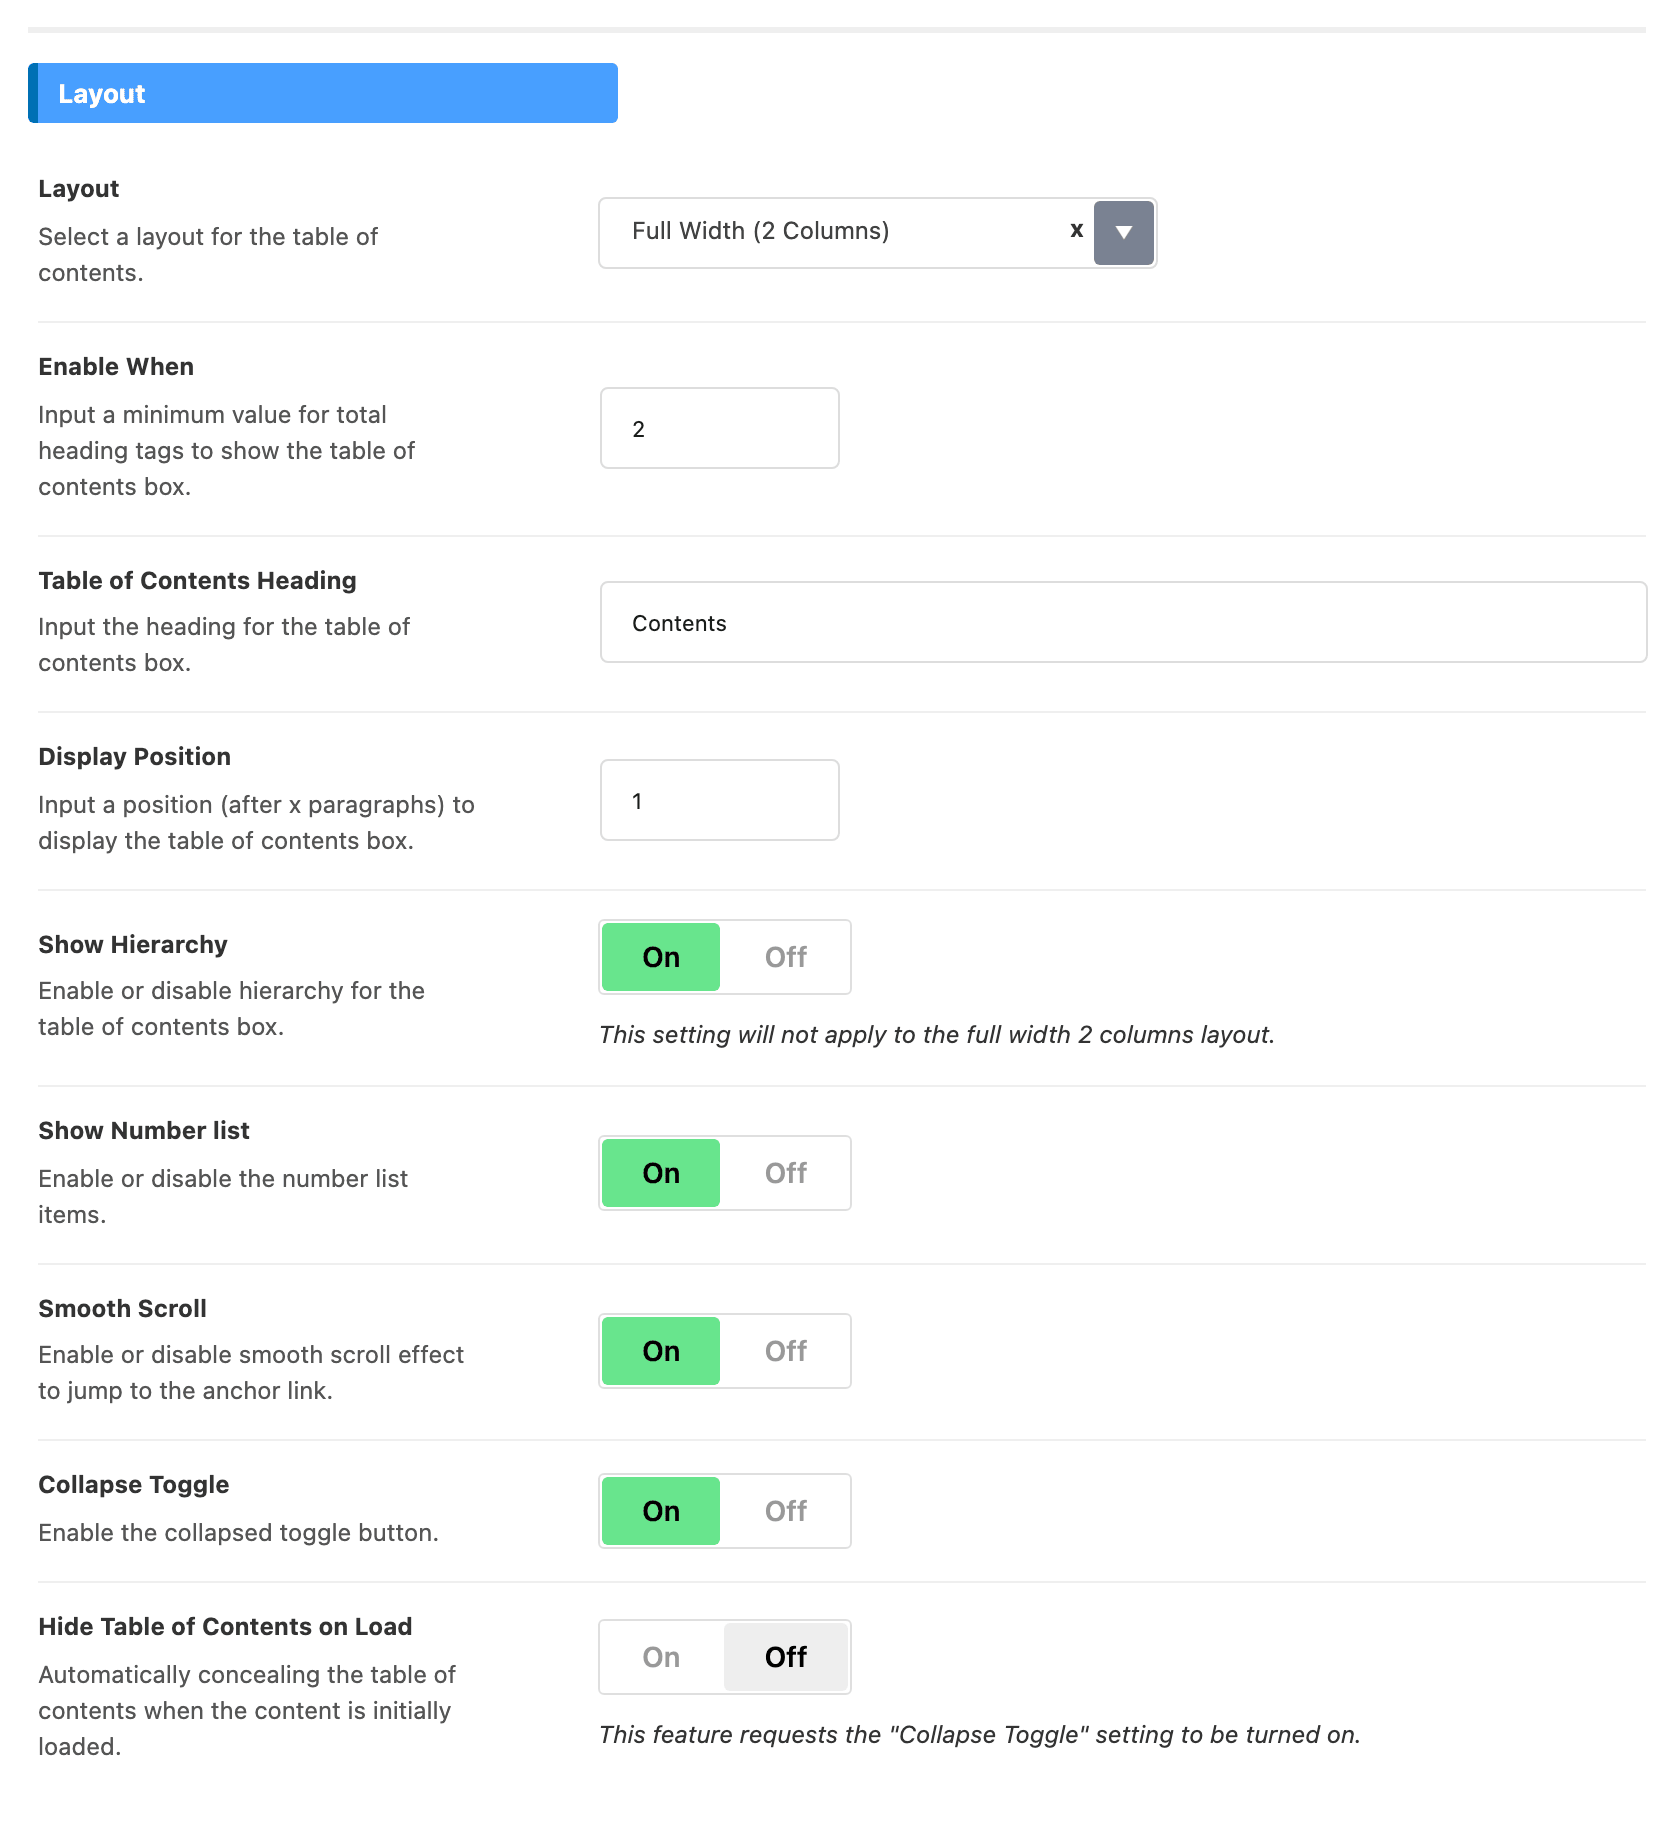Clear the Full Width layout selection (x)
The height and width of the screenshot is (1822, 1674).
(x=1076, y=230)
